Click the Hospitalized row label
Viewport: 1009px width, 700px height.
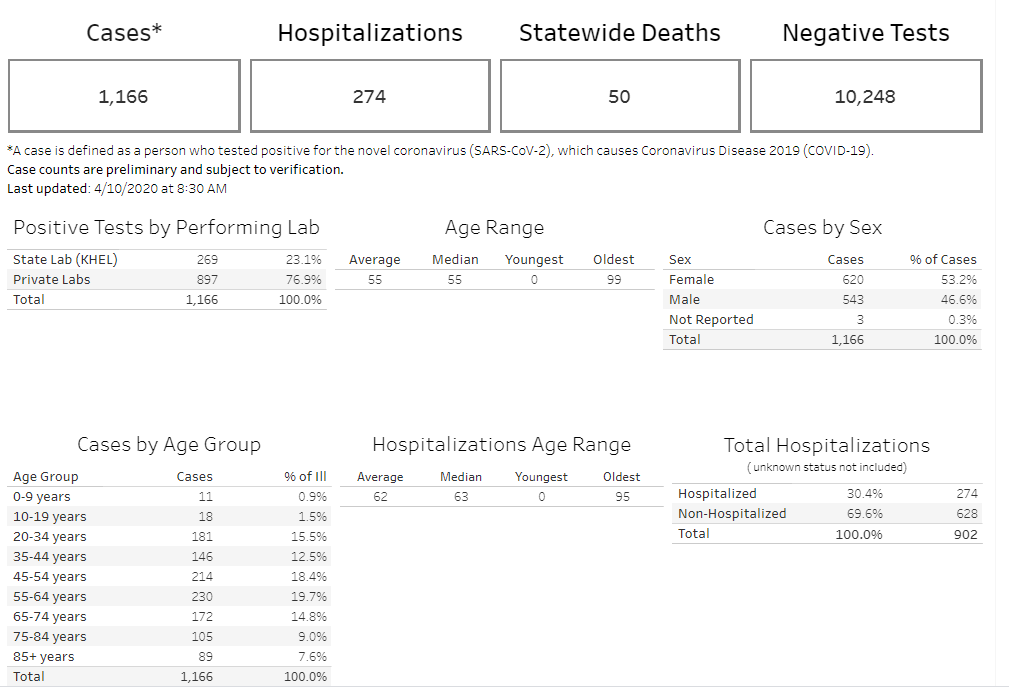717,493
